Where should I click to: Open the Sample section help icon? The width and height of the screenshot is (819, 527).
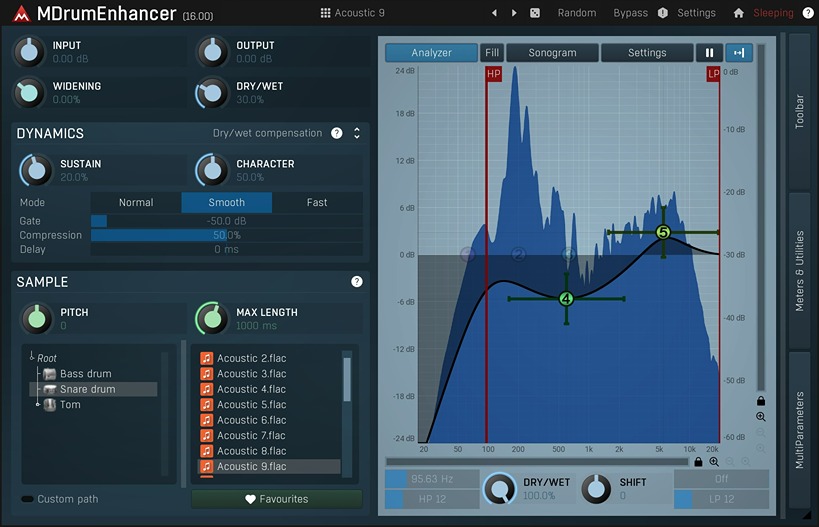tap(357, 282)
